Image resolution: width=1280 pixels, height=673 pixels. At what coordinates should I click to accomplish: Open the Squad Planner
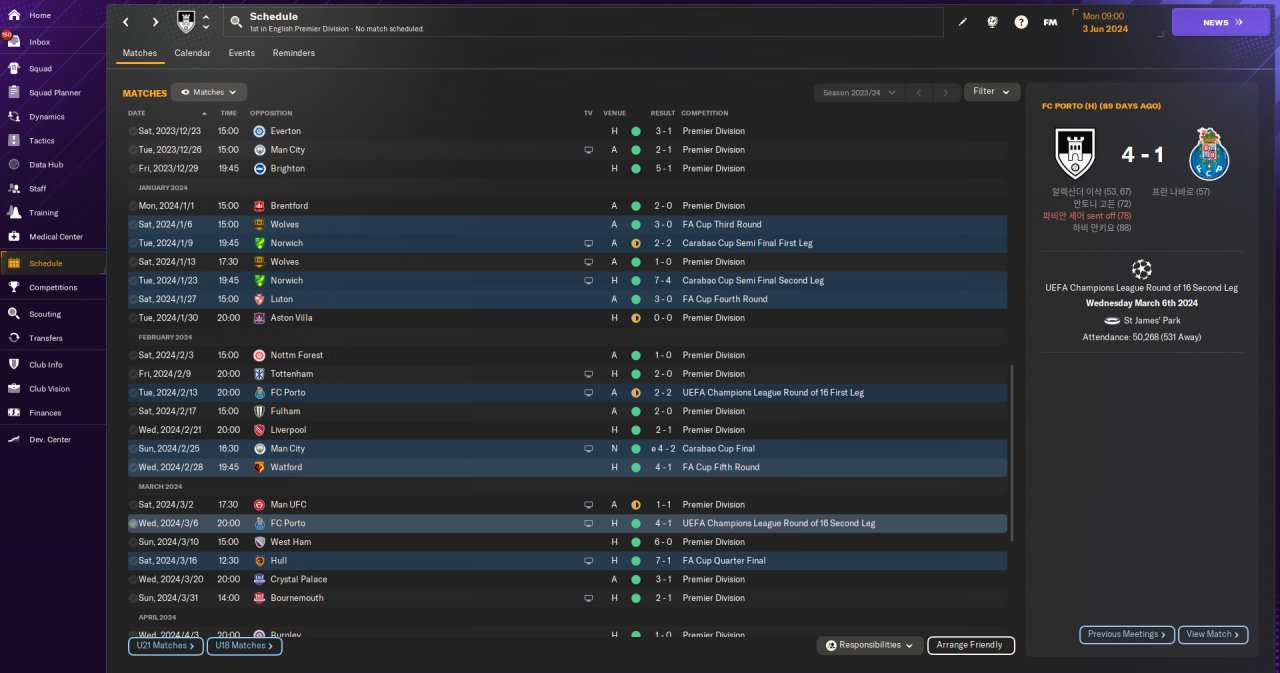(52, 93)
